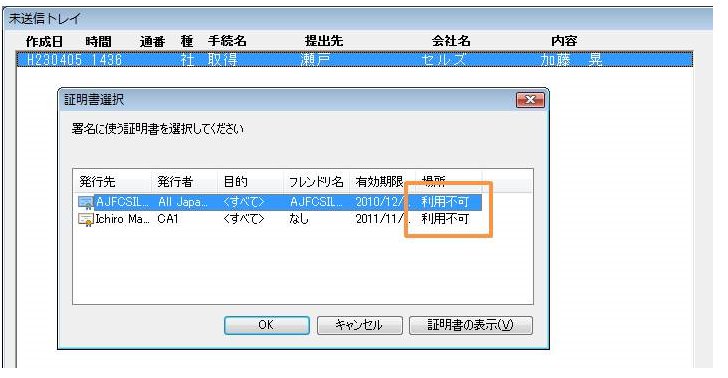Click 内容 header in 未送信トレイ
Viewport: 728px width, 378px height.
point(564,41)
